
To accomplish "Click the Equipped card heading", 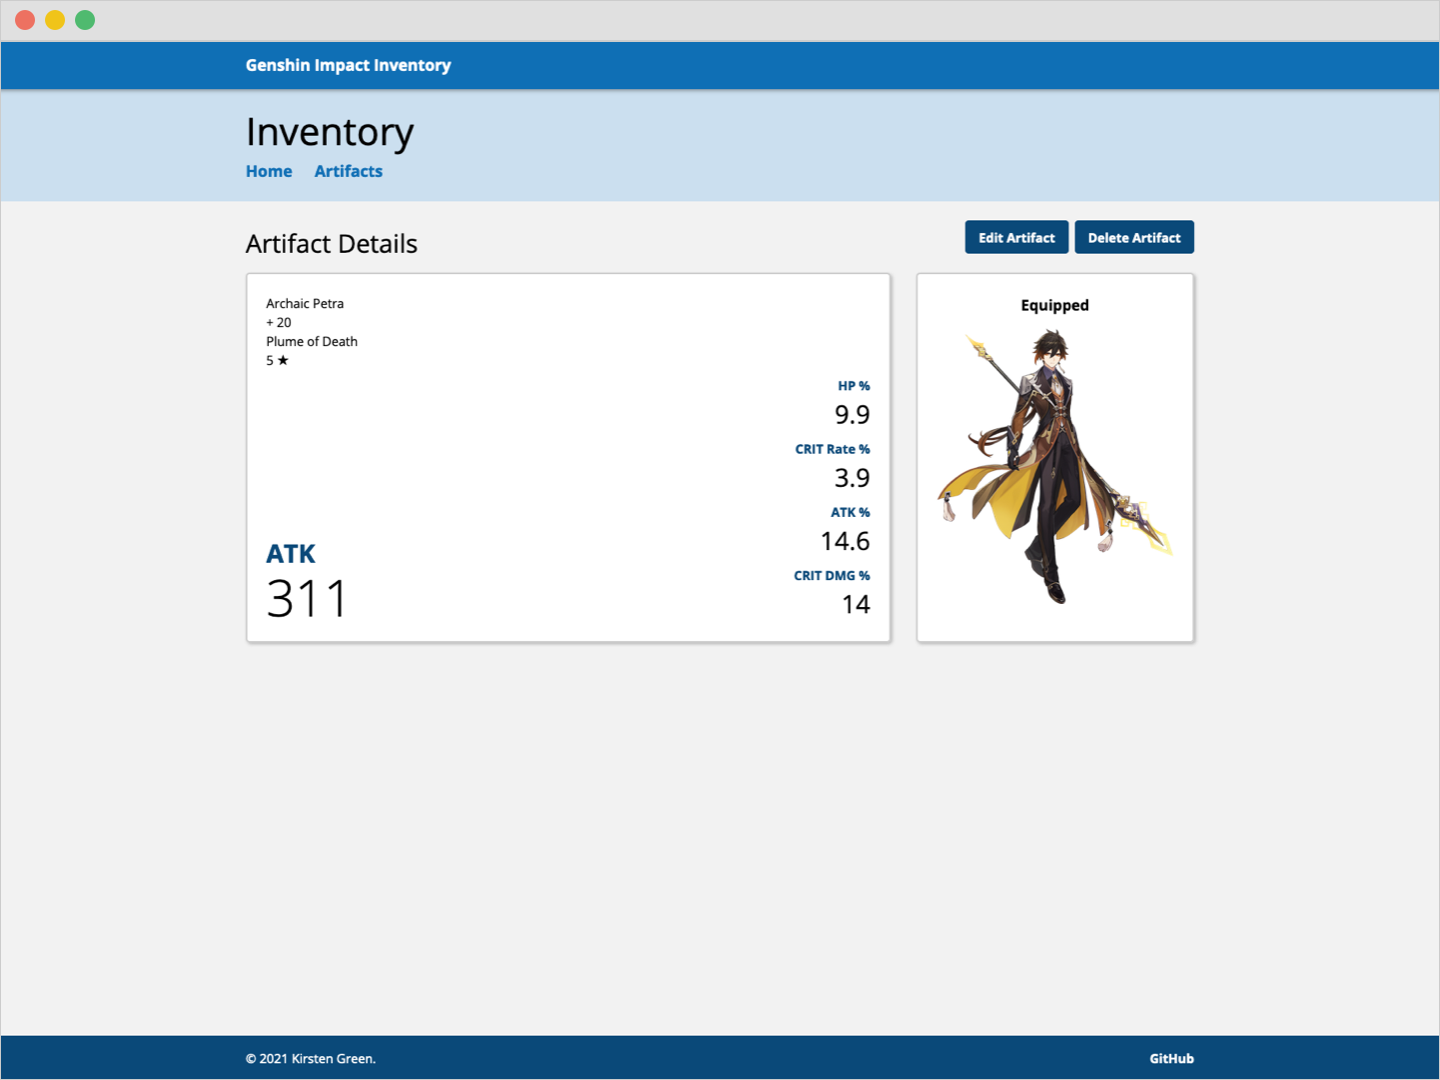I will 1055,305.
